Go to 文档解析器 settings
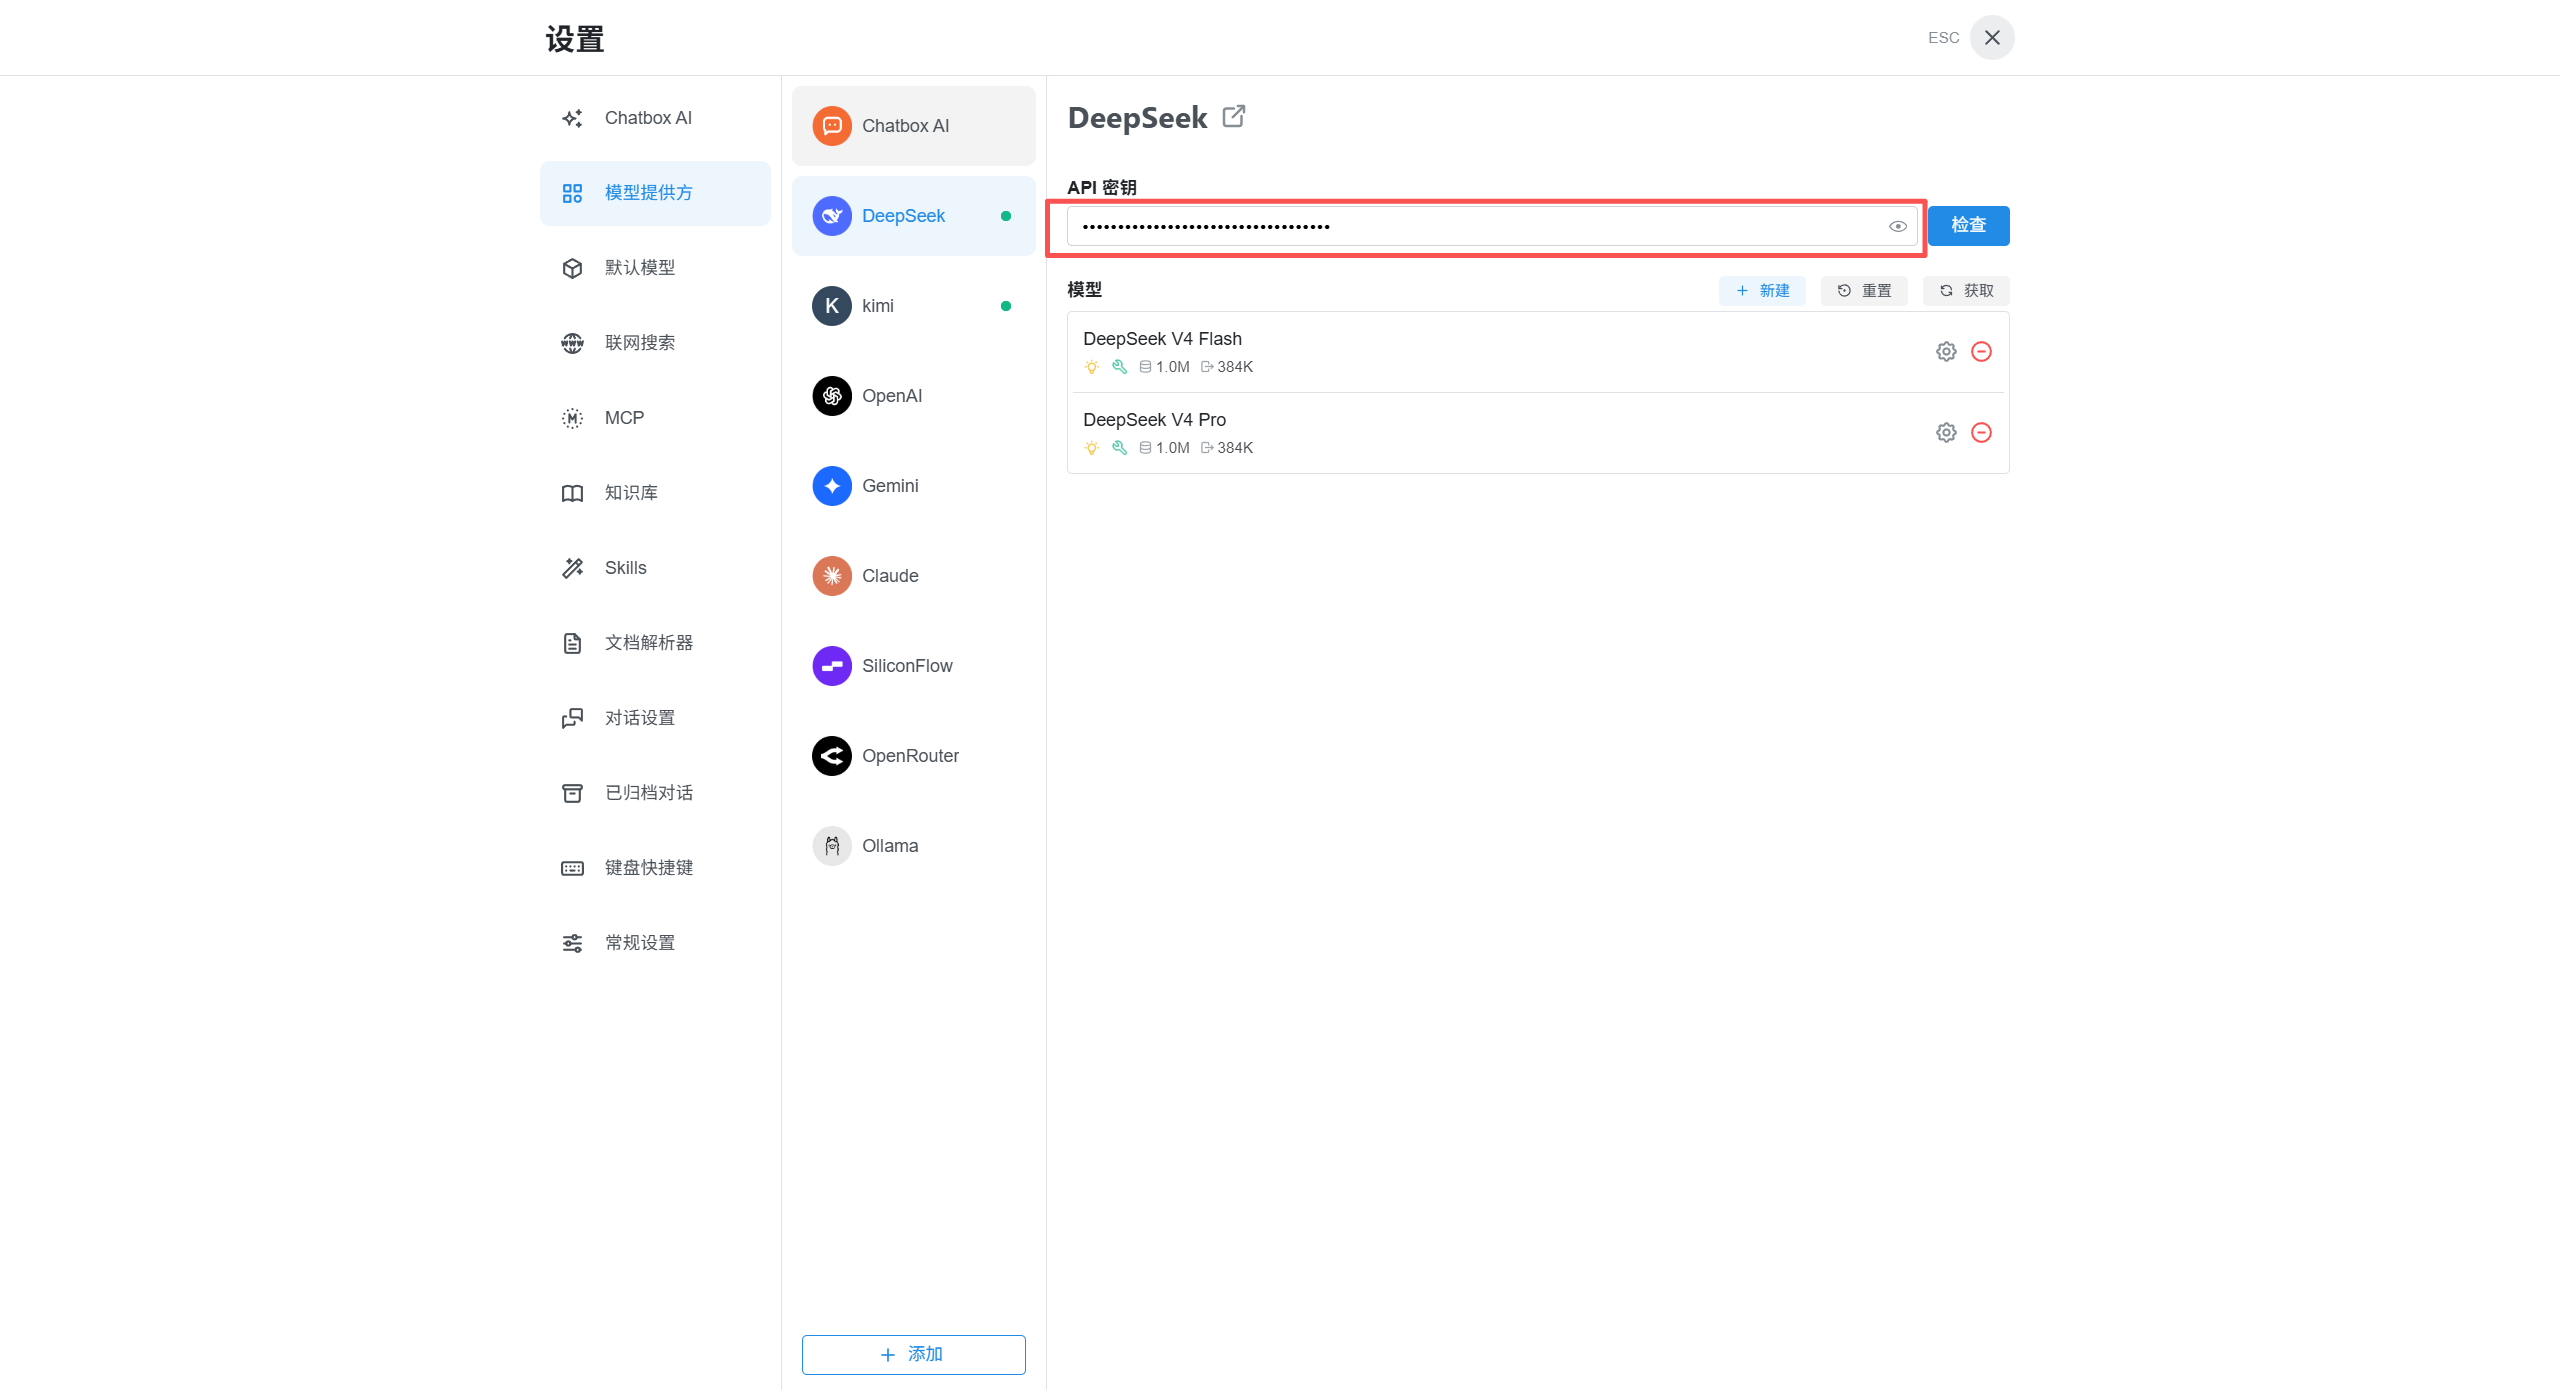The image size is (2560, 1390). pos(655,643)
